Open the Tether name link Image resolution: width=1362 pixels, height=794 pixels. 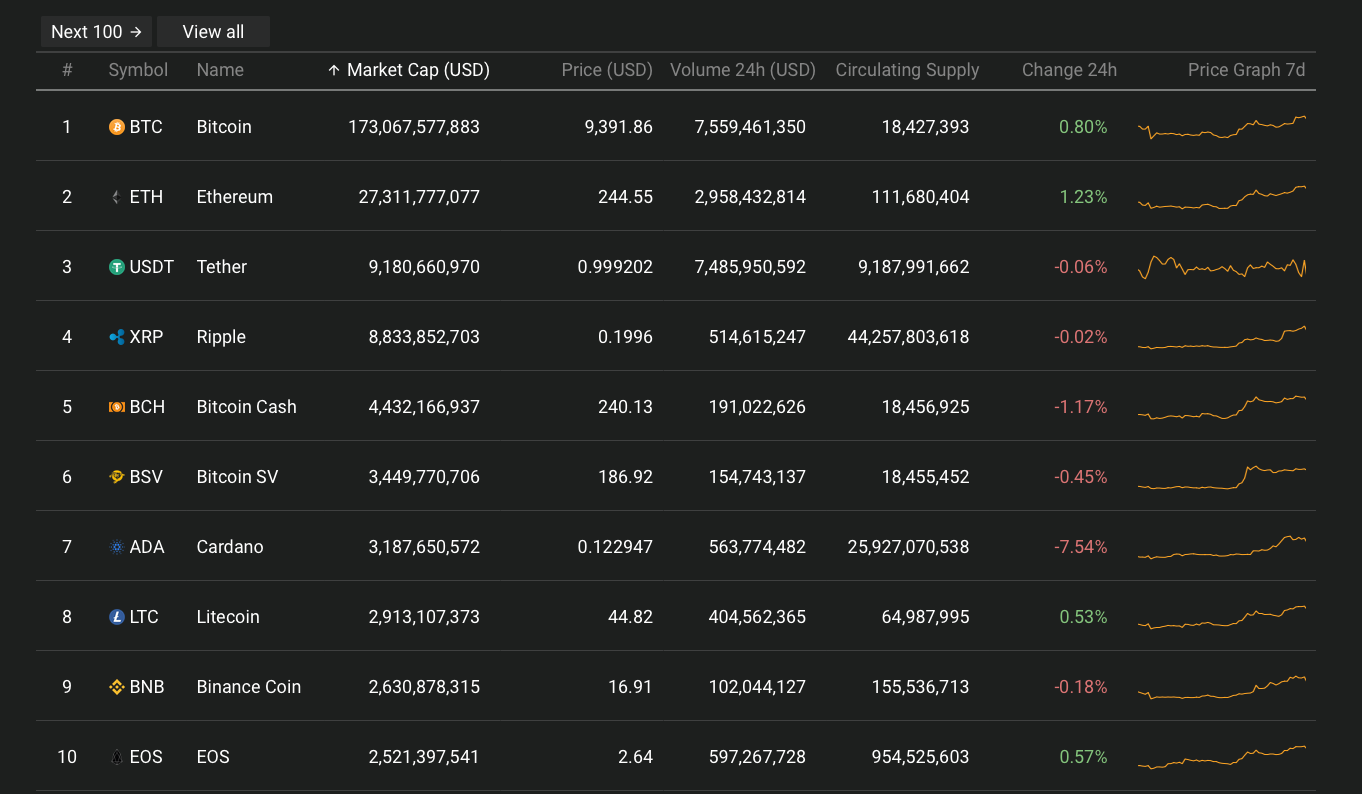click(x=222, y=267)
